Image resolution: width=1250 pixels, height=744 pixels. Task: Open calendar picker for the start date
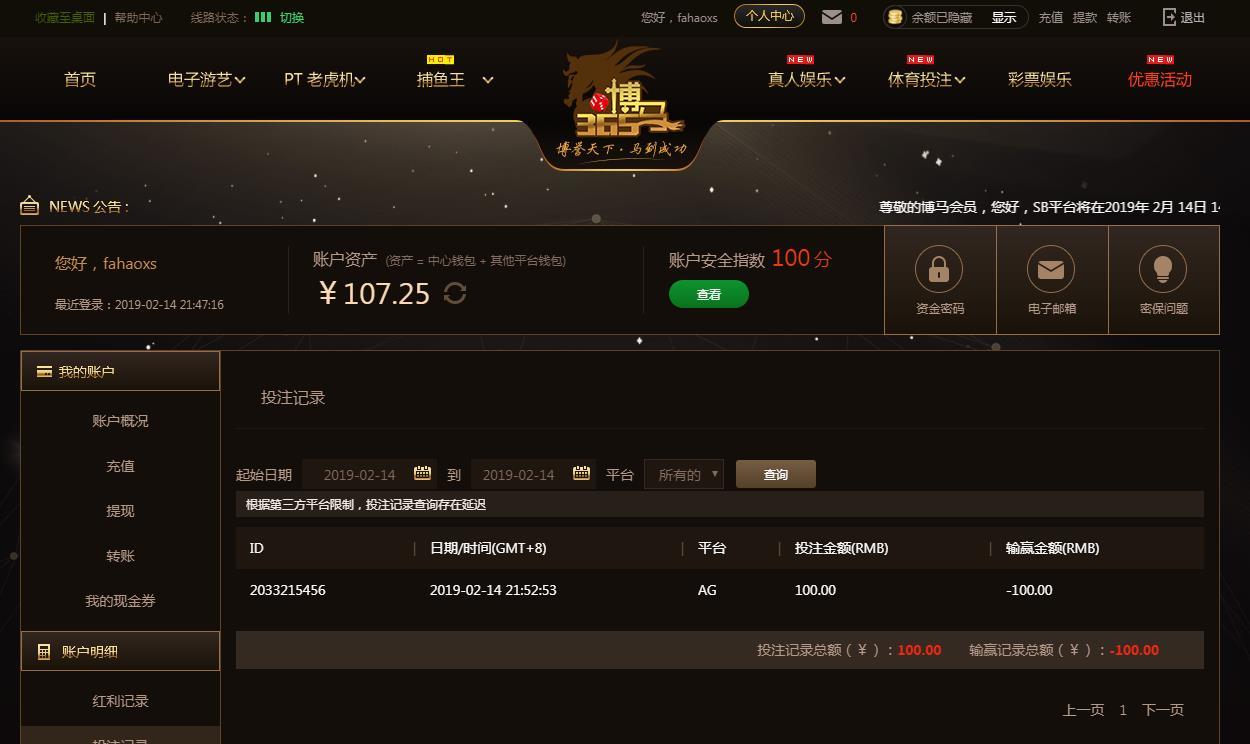[x=422, y=473]
